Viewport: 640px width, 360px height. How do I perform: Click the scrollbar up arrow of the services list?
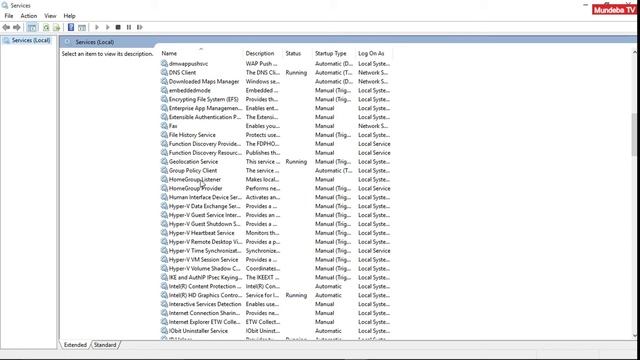635,52
